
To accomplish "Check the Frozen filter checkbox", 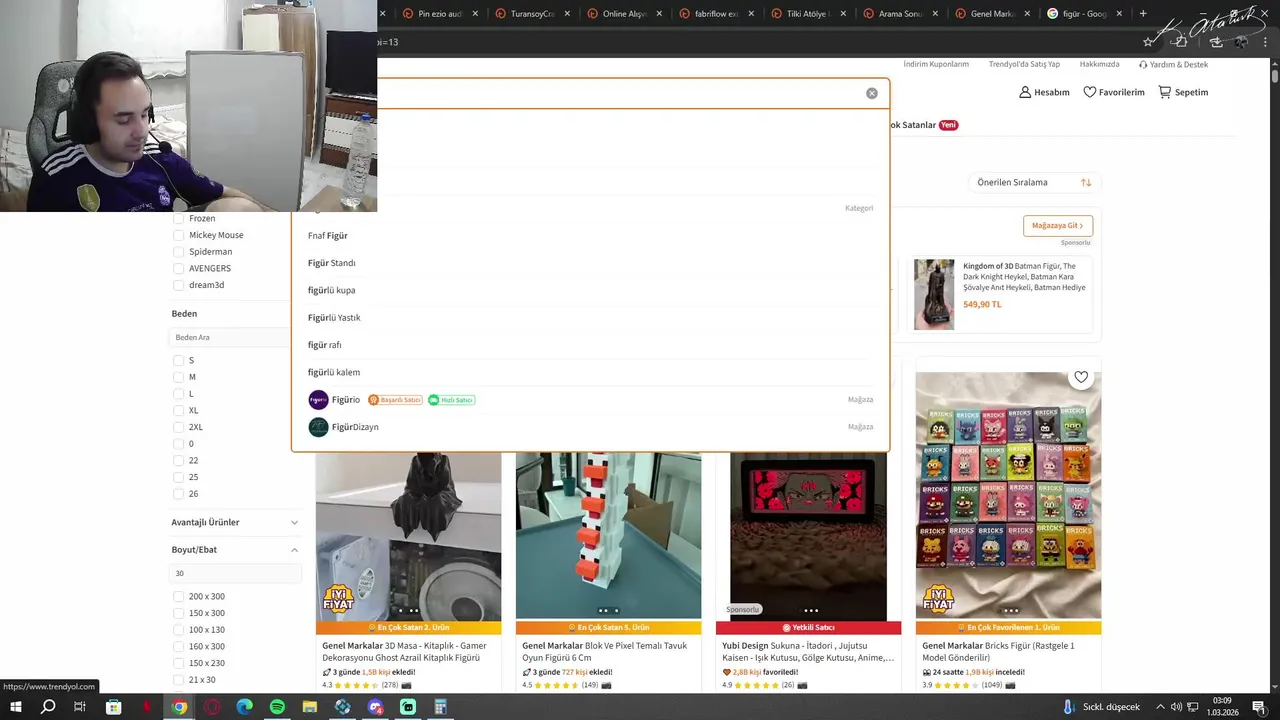I will 179,218.
